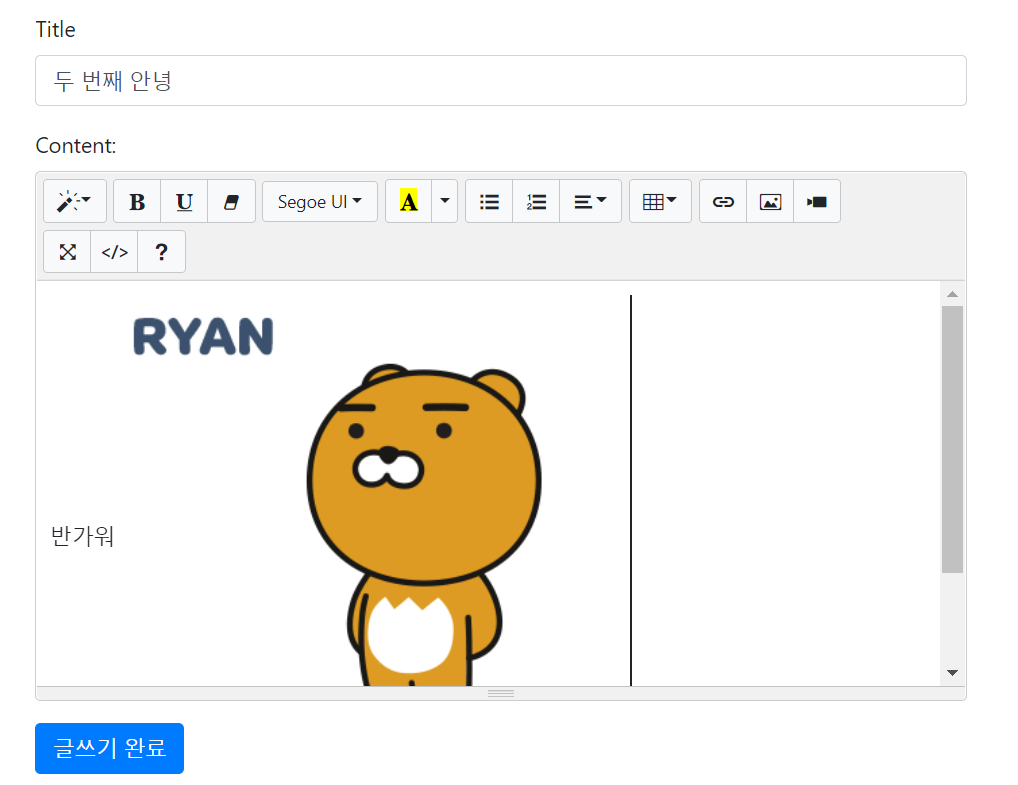Insert an ordered numbered list
Viewport: 1018px width, 785px height.
point(536,201)
